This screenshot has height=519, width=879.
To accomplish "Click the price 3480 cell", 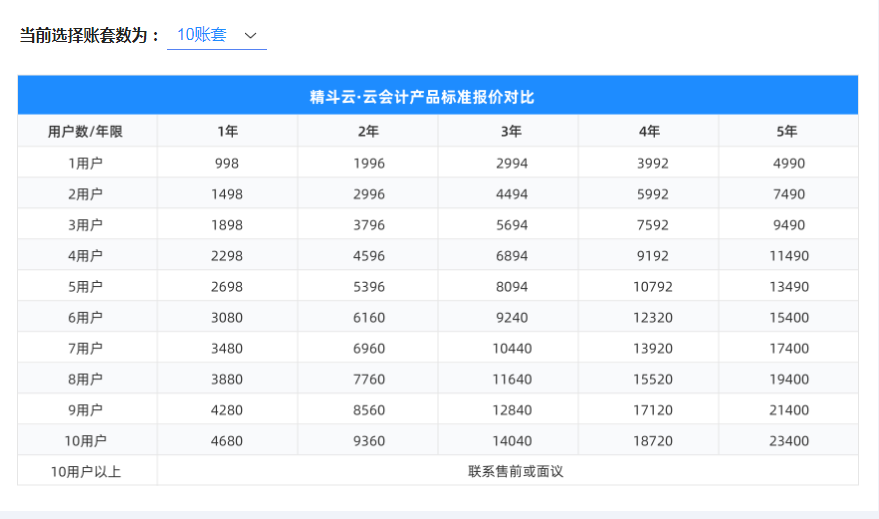I will point(228,347).
